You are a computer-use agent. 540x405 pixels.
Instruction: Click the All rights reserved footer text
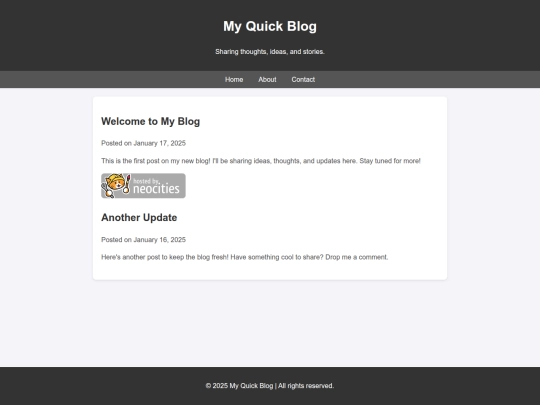(x=306, y=386)
